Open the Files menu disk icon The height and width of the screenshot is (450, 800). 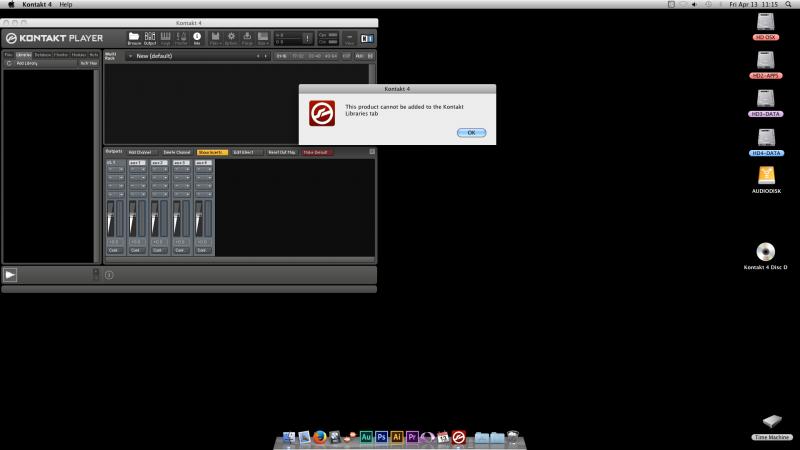pyautogui.click(x=215, y=38)
